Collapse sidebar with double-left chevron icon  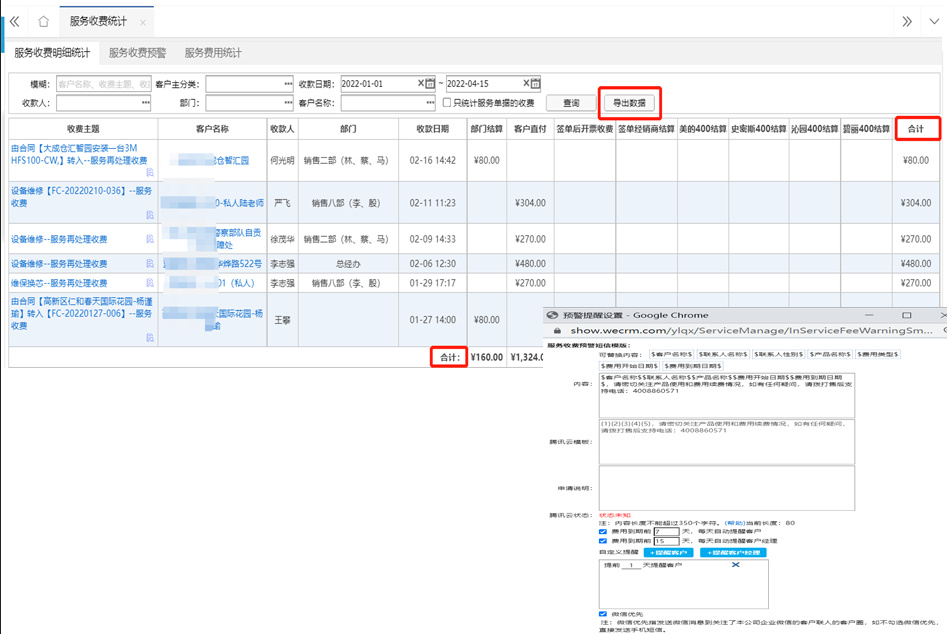pyautogui.click(x=14, y=21)
